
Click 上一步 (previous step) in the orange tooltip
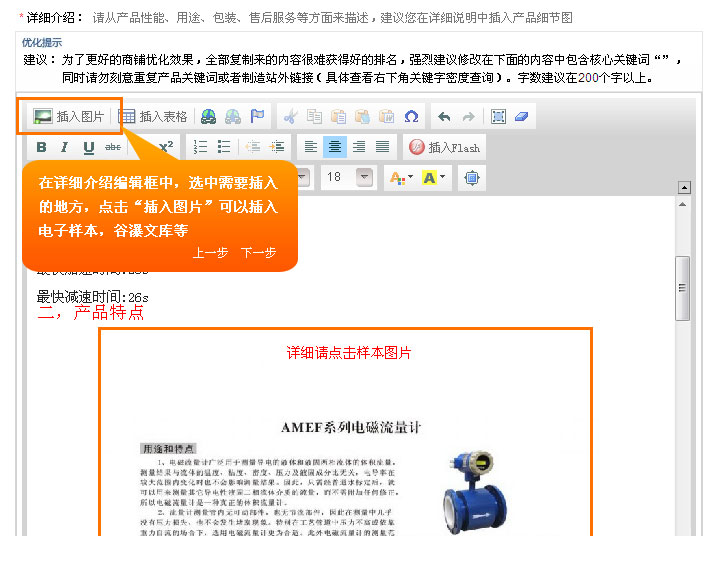pos(210,253)
